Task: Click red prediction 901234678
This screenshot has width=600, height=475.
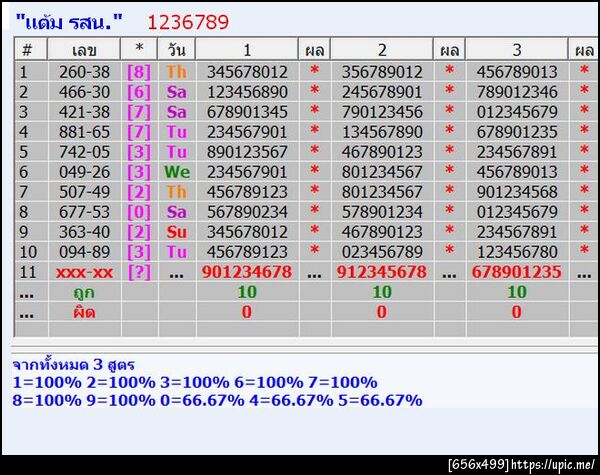Action: click(x=247, y=272)
